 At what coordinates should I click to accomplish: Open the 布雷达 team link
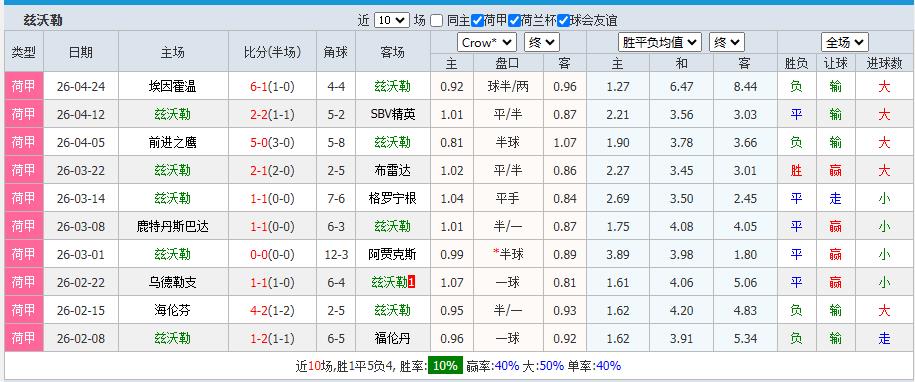(393, 171)
